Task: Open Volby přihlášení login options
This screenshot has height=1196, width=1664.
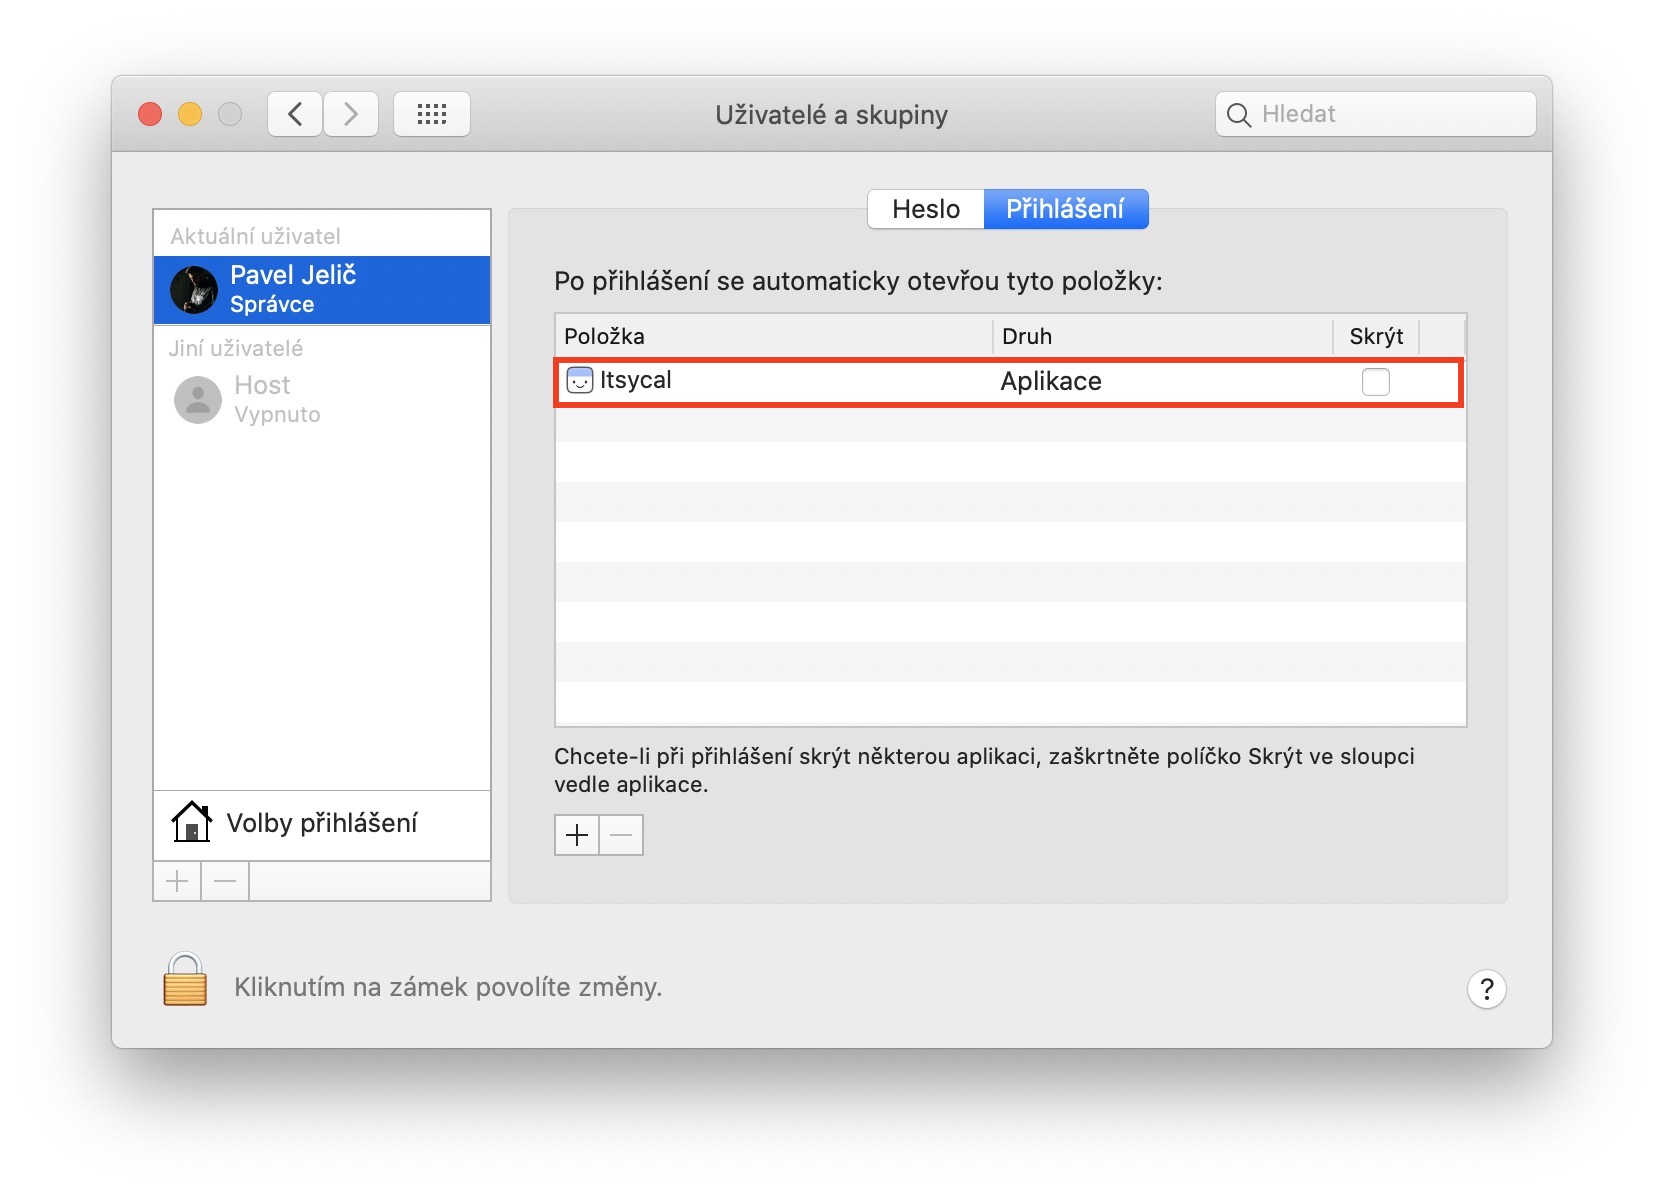Action: pyautogui.click(x=321, y=823)
